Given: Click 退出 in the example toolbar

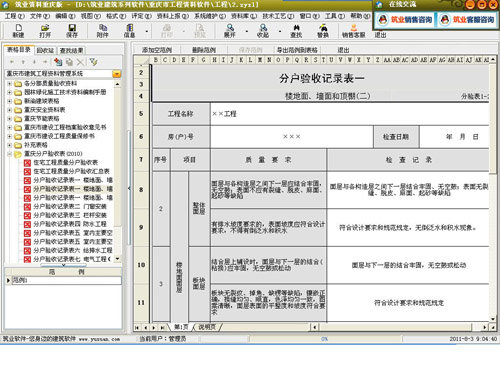Looking at the screenshot, I should point(343,50).
